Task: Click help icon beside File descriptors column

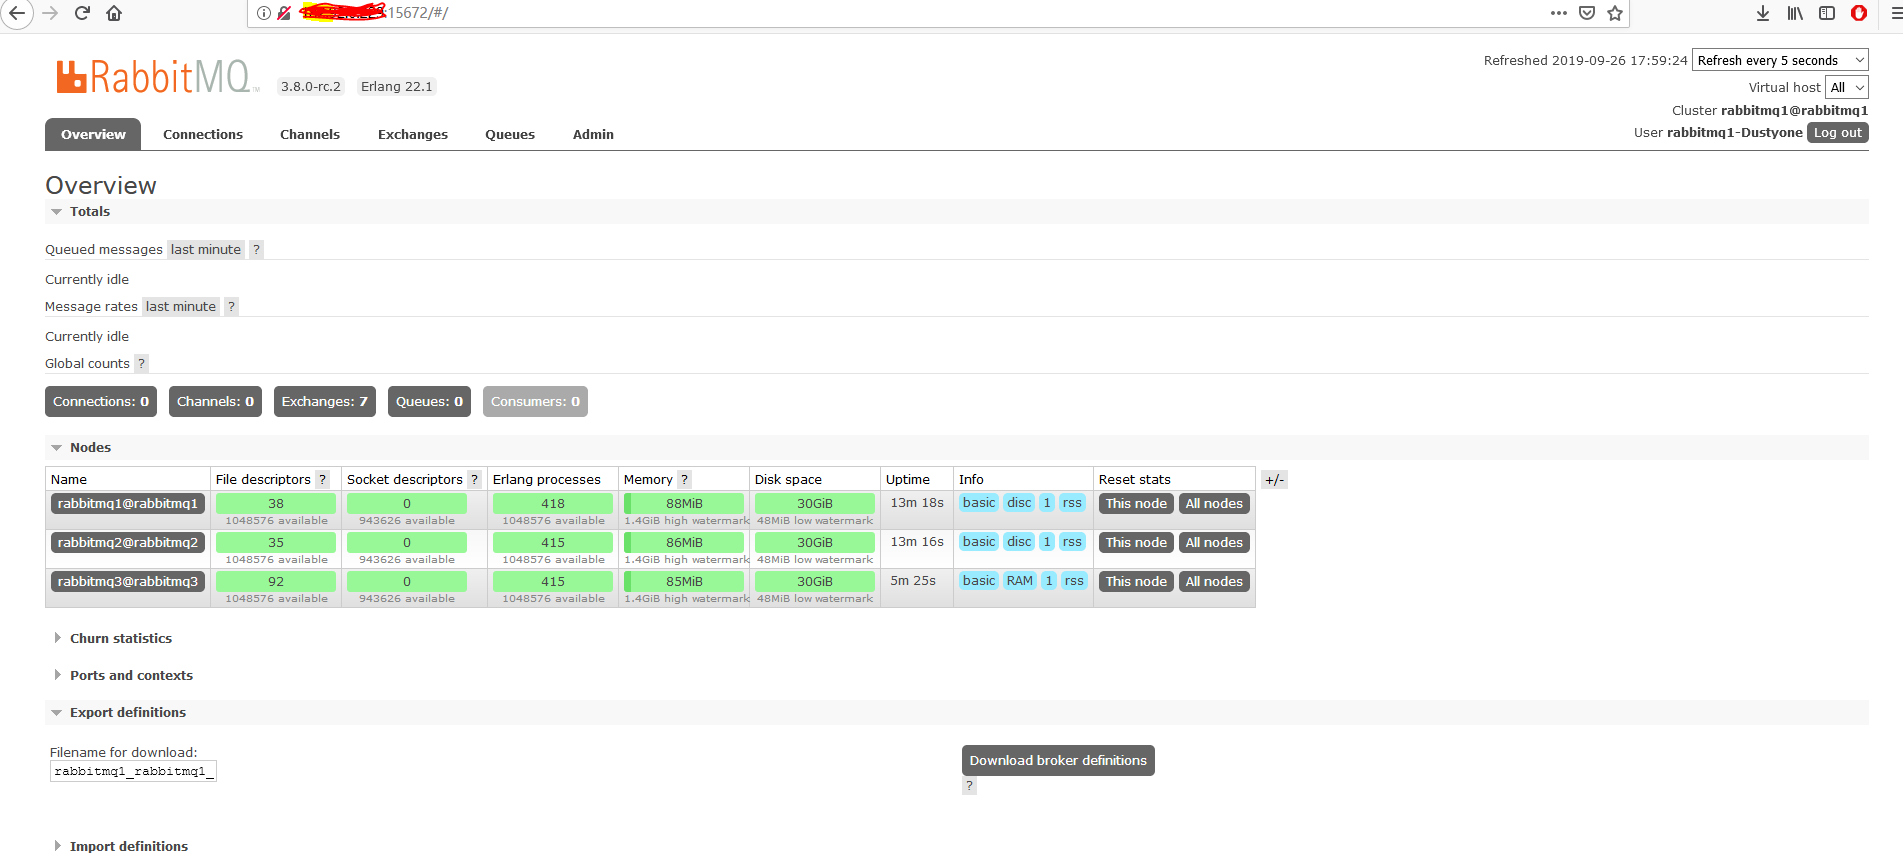Action: (322, 480)
